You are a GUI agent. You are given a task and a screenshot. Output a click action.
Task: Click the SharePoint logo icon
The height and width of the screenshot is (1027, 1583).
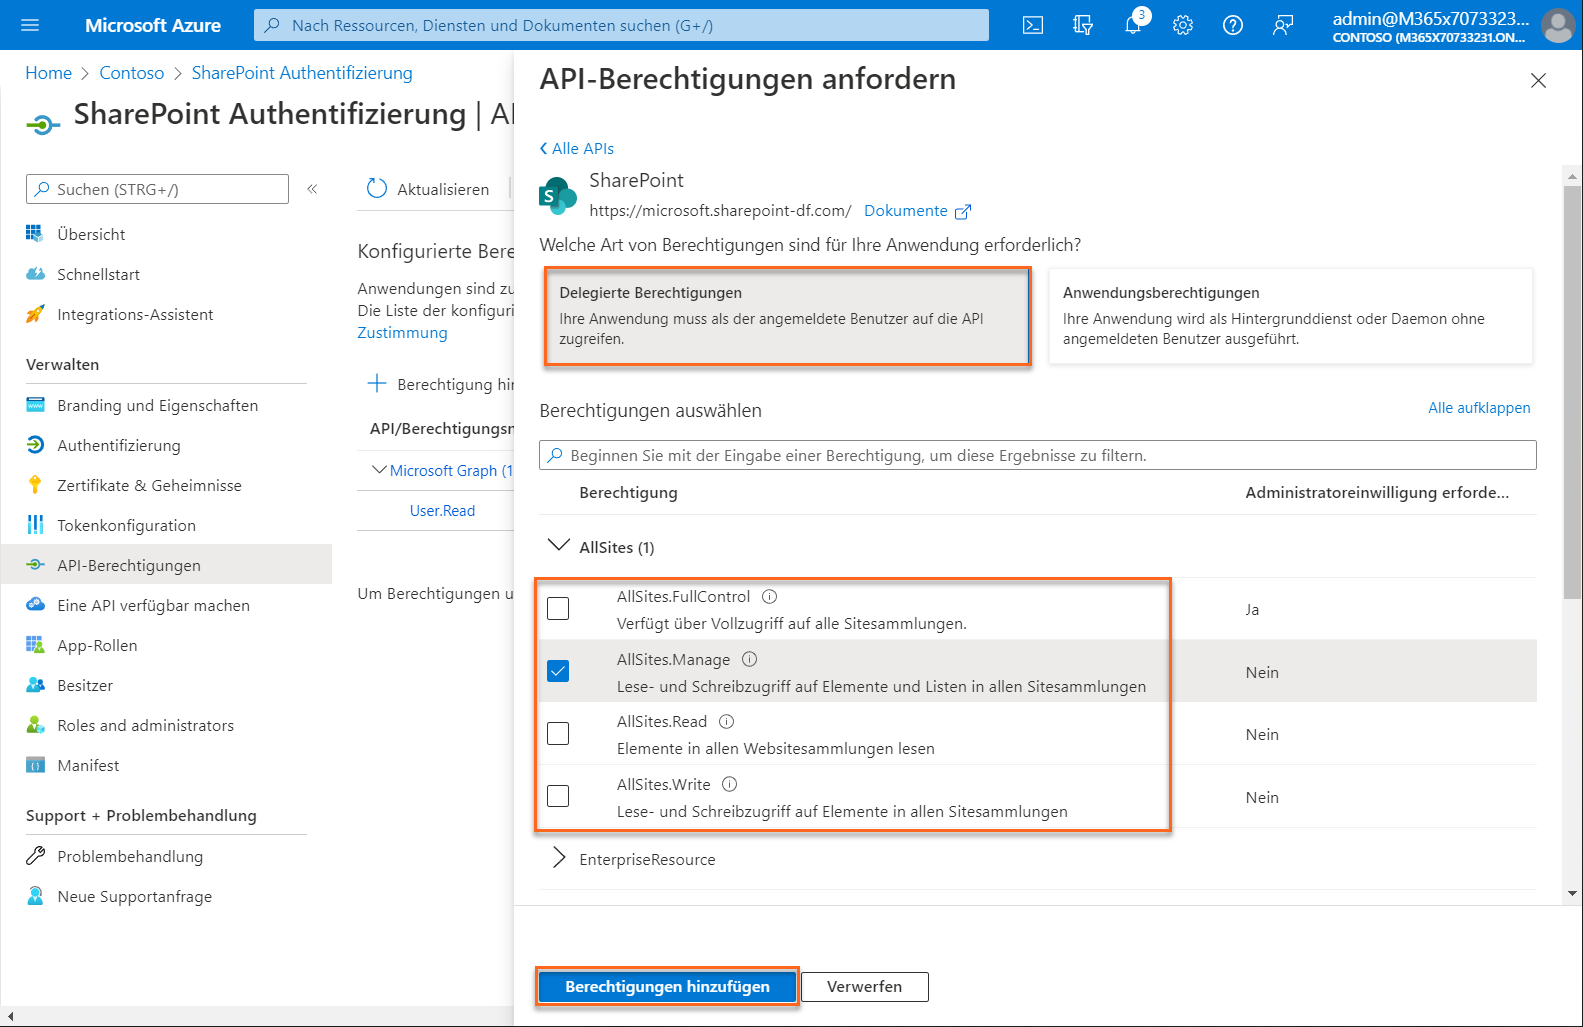[558, 196]
